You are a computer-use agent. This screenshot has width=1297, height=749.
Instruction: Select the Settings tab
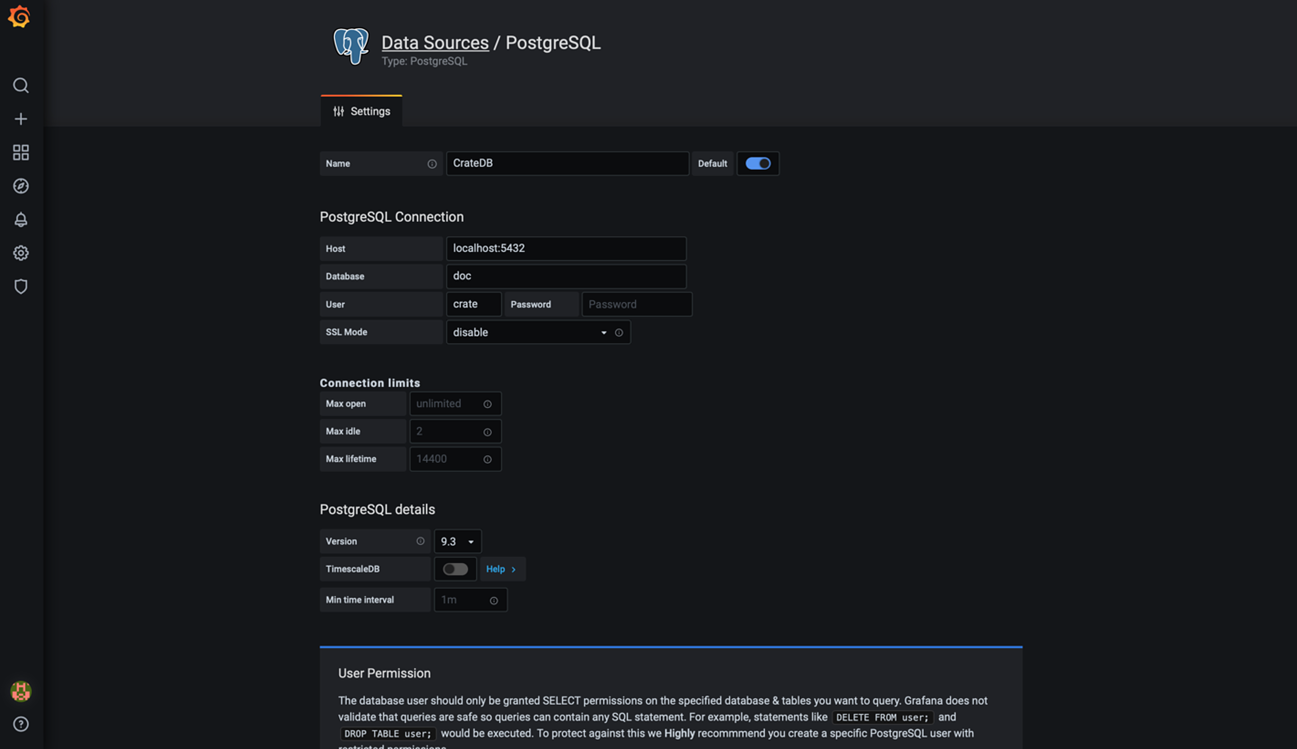[x=361, y=111]
